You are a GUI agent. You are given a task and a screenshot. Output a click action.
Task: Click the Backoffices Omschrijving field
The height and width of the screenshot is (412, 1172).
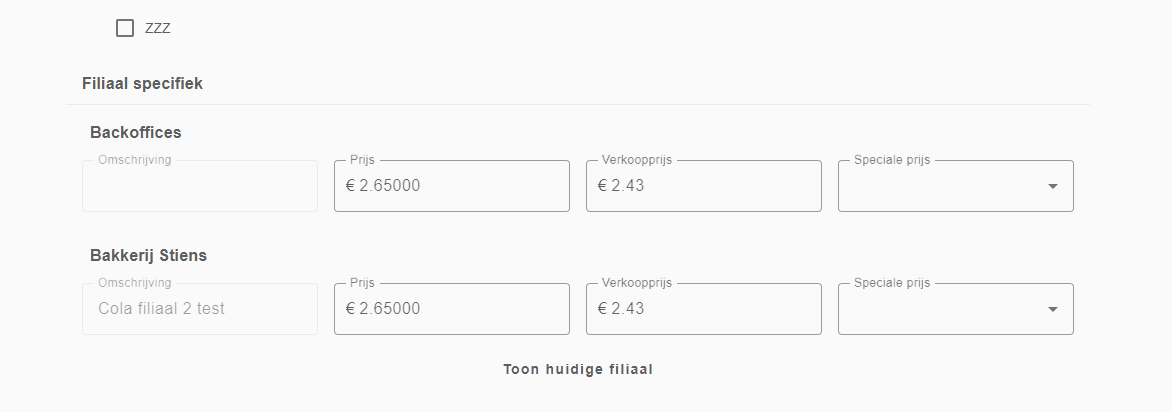200,186
